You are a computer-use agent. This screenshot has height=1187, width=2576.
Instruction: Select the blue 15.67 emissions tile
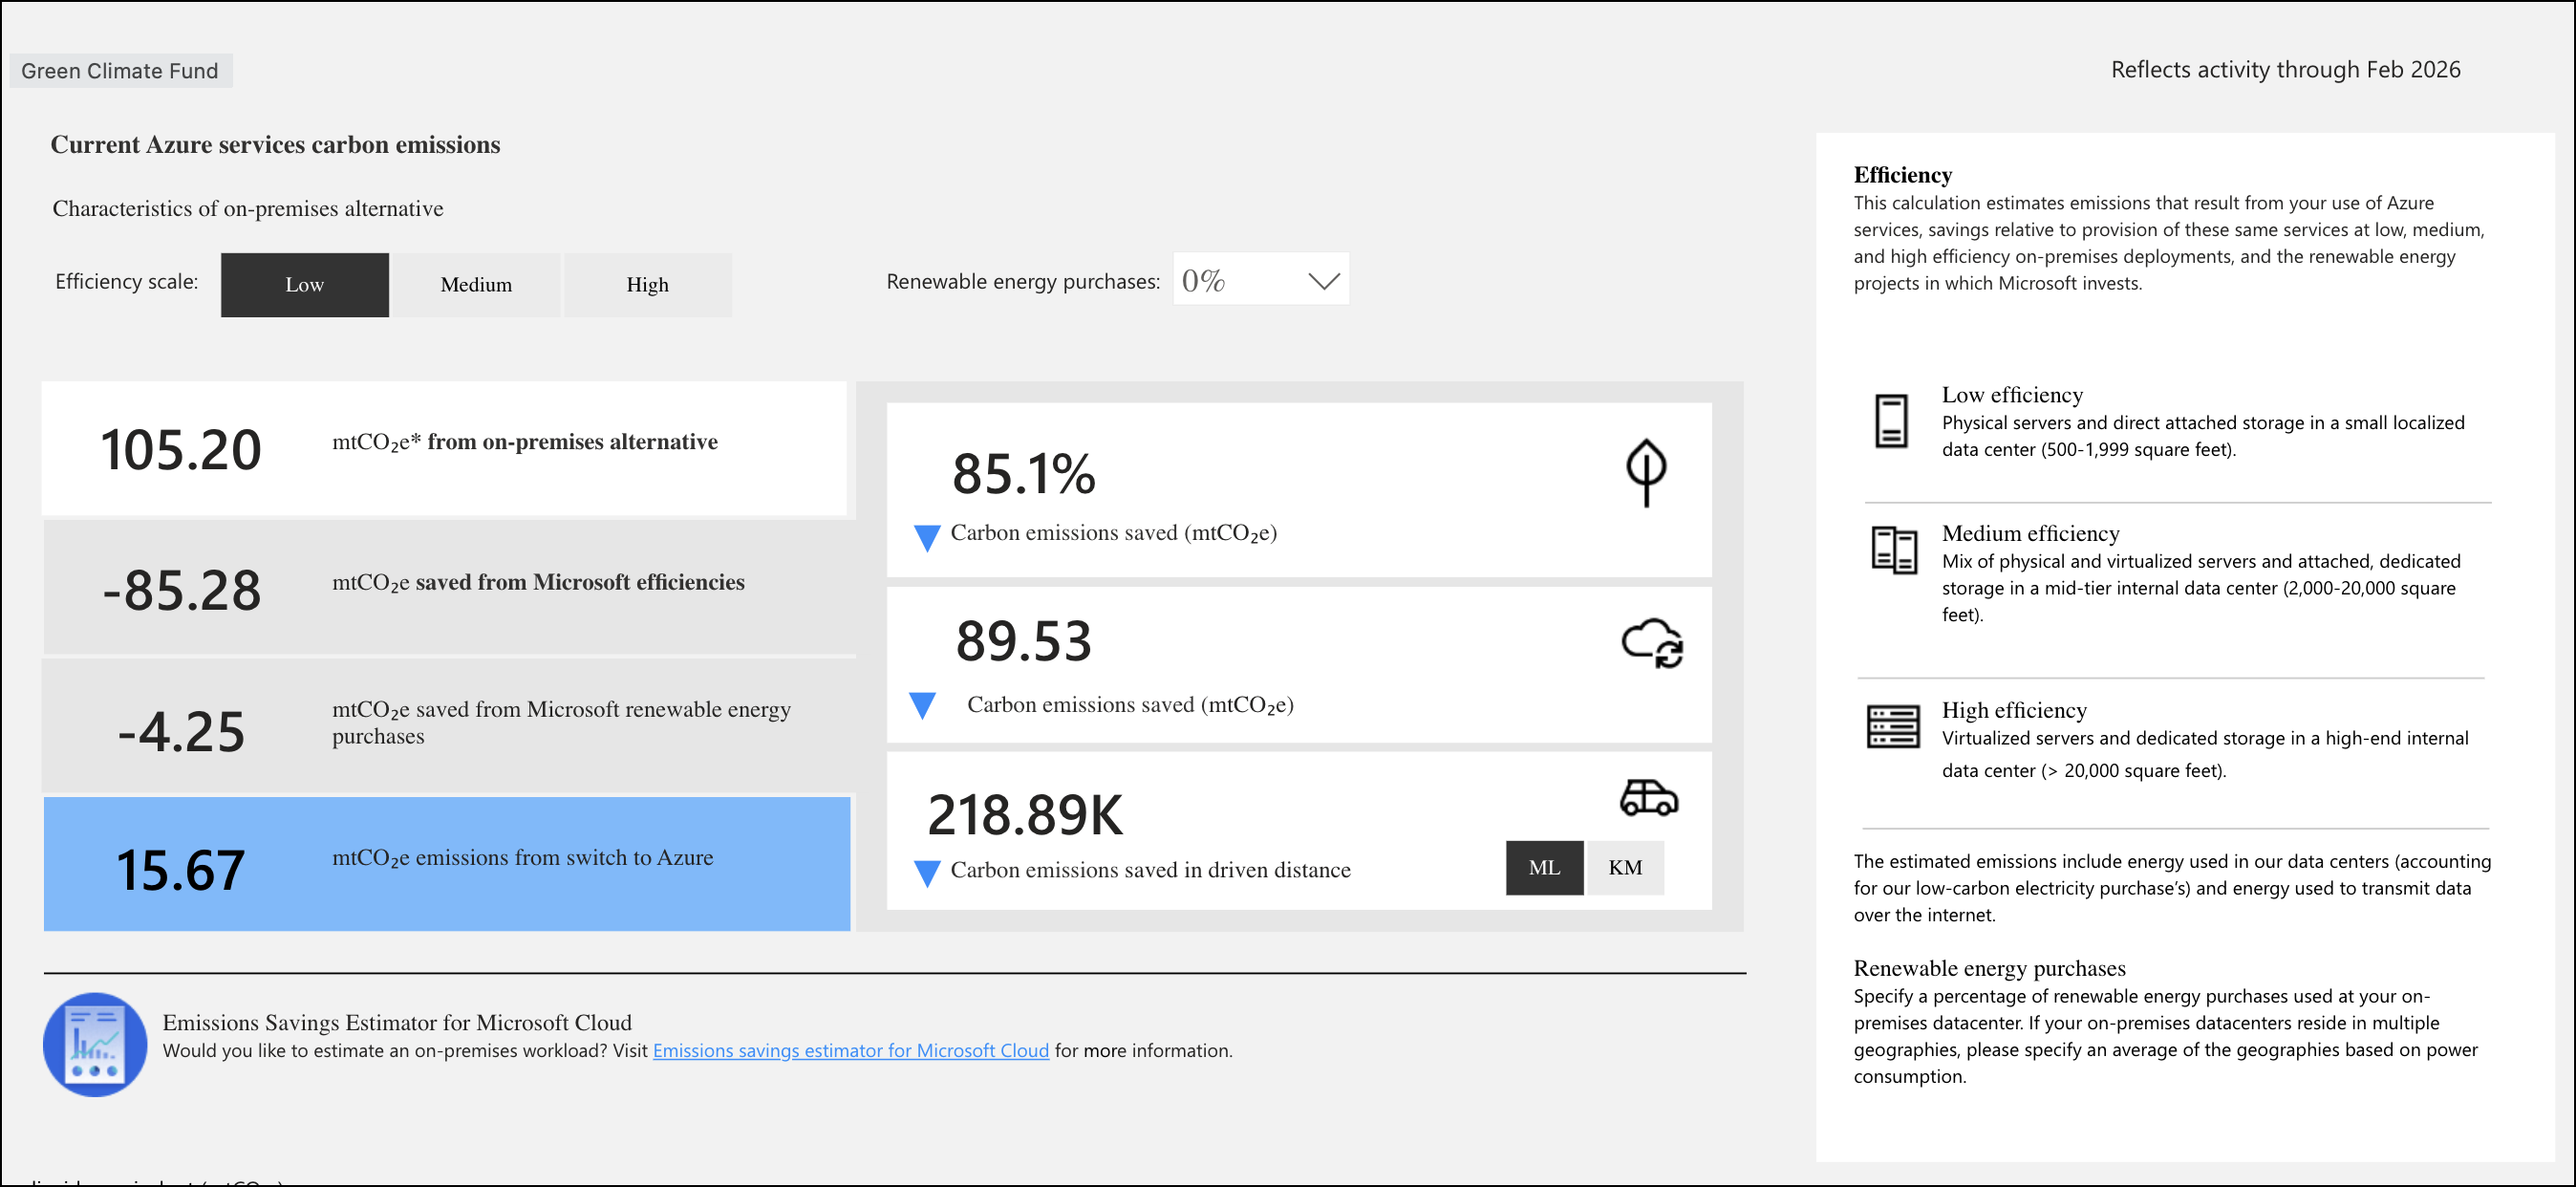click(x=446, y=864)
